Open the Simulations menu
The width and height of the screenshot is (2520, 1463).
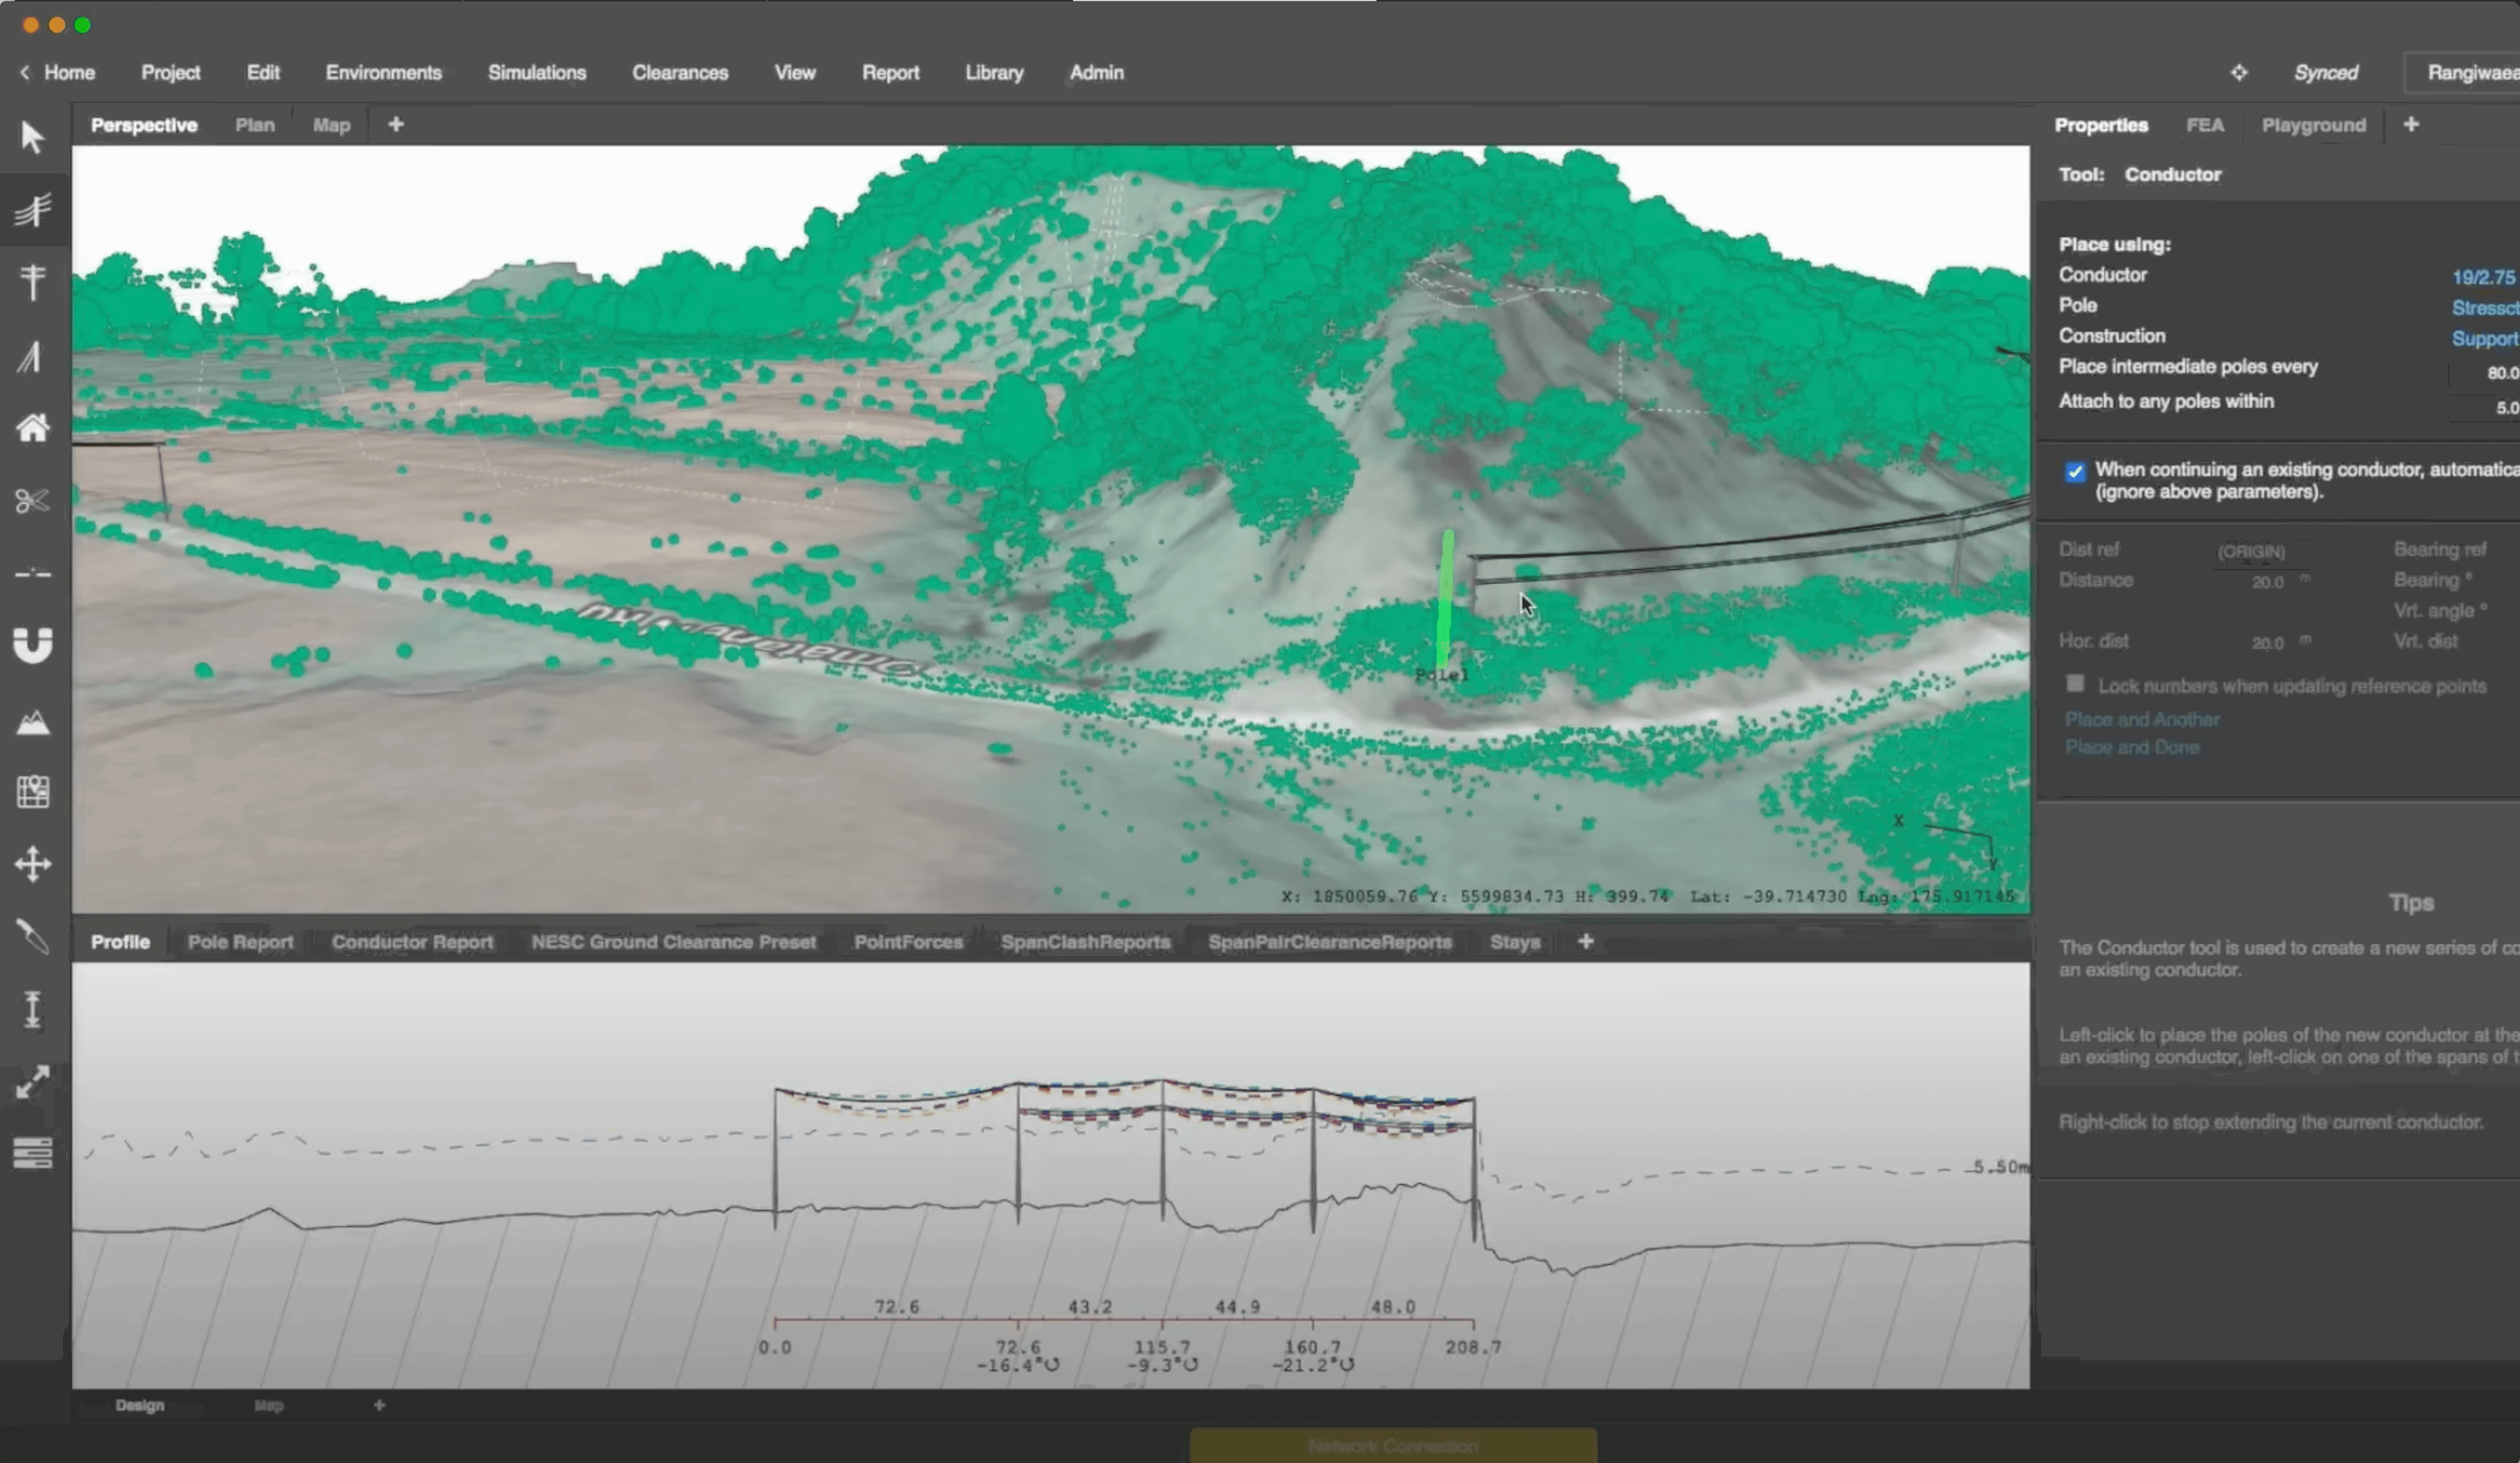(x=537, y=72)
